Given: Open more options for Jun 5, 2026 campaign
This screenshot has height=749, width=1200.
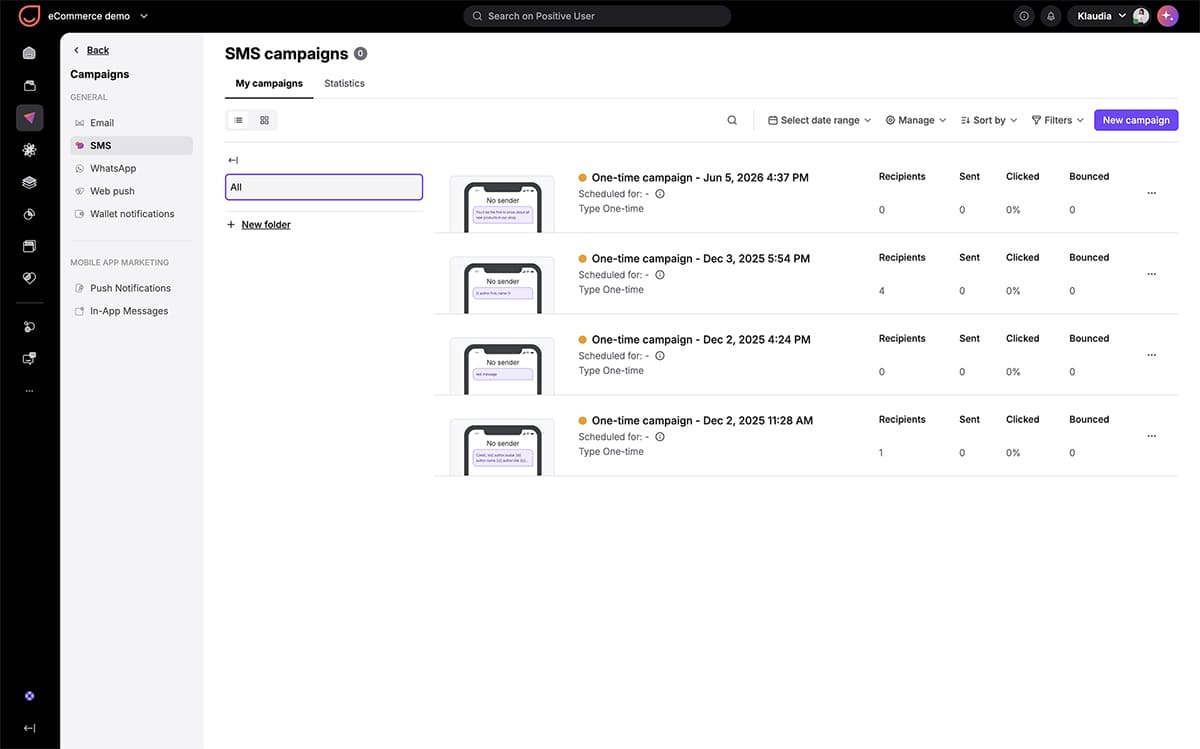Looking at the screenshot, I should point(1151,193).
